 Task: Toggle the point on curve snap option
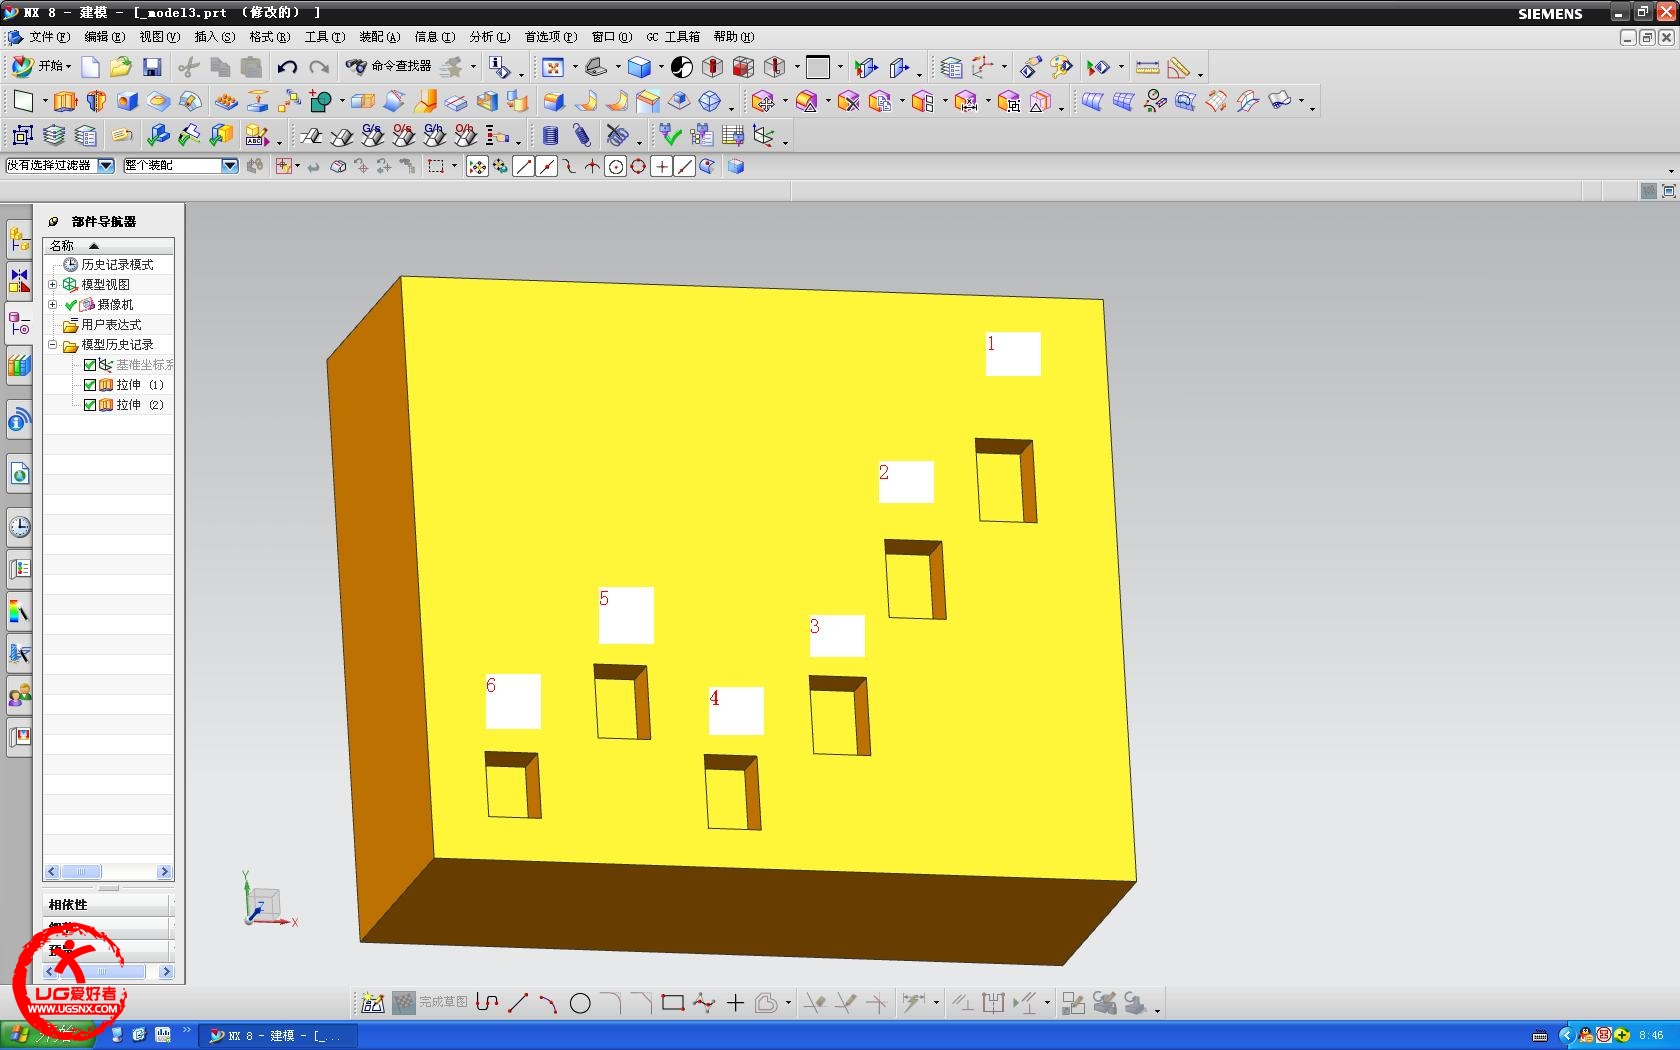[685, 167]
